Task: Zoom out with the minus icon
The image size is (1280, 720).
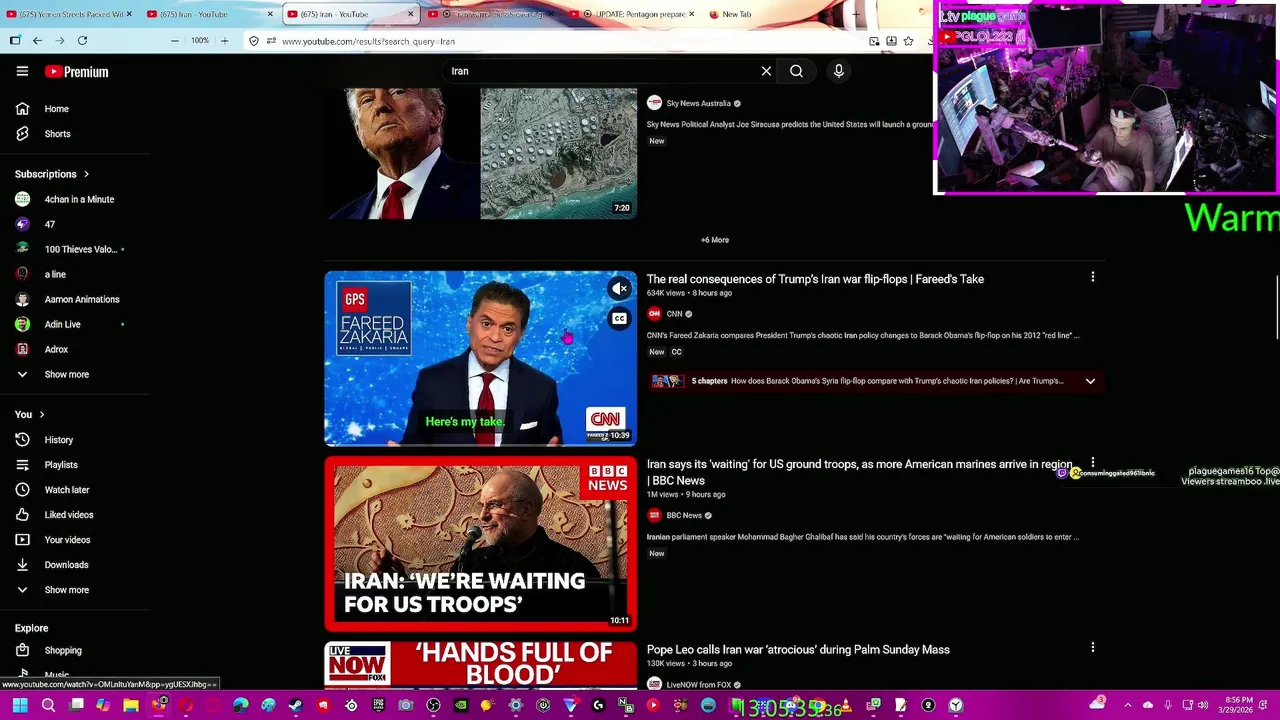Action: [174, 41]
